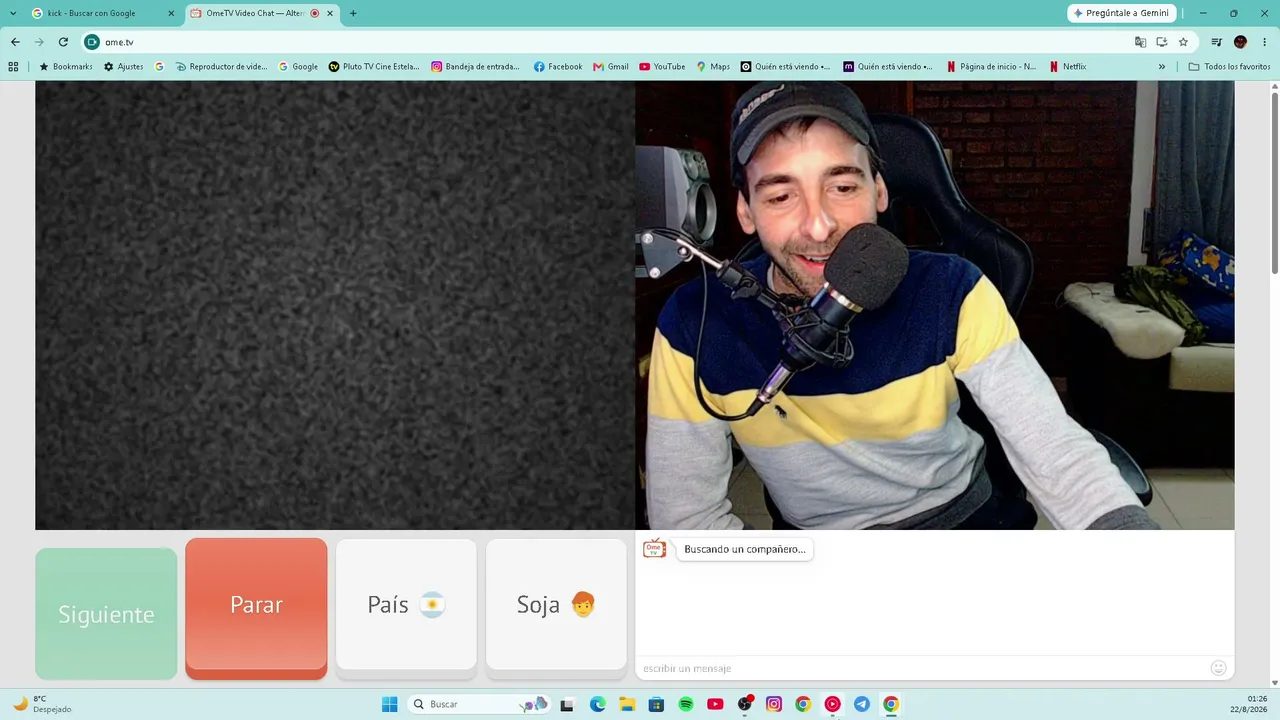1280x720 pixels.
Task: Expand the hidden bookmarks overflow chevron
Action: click(x=1162, y=67)
